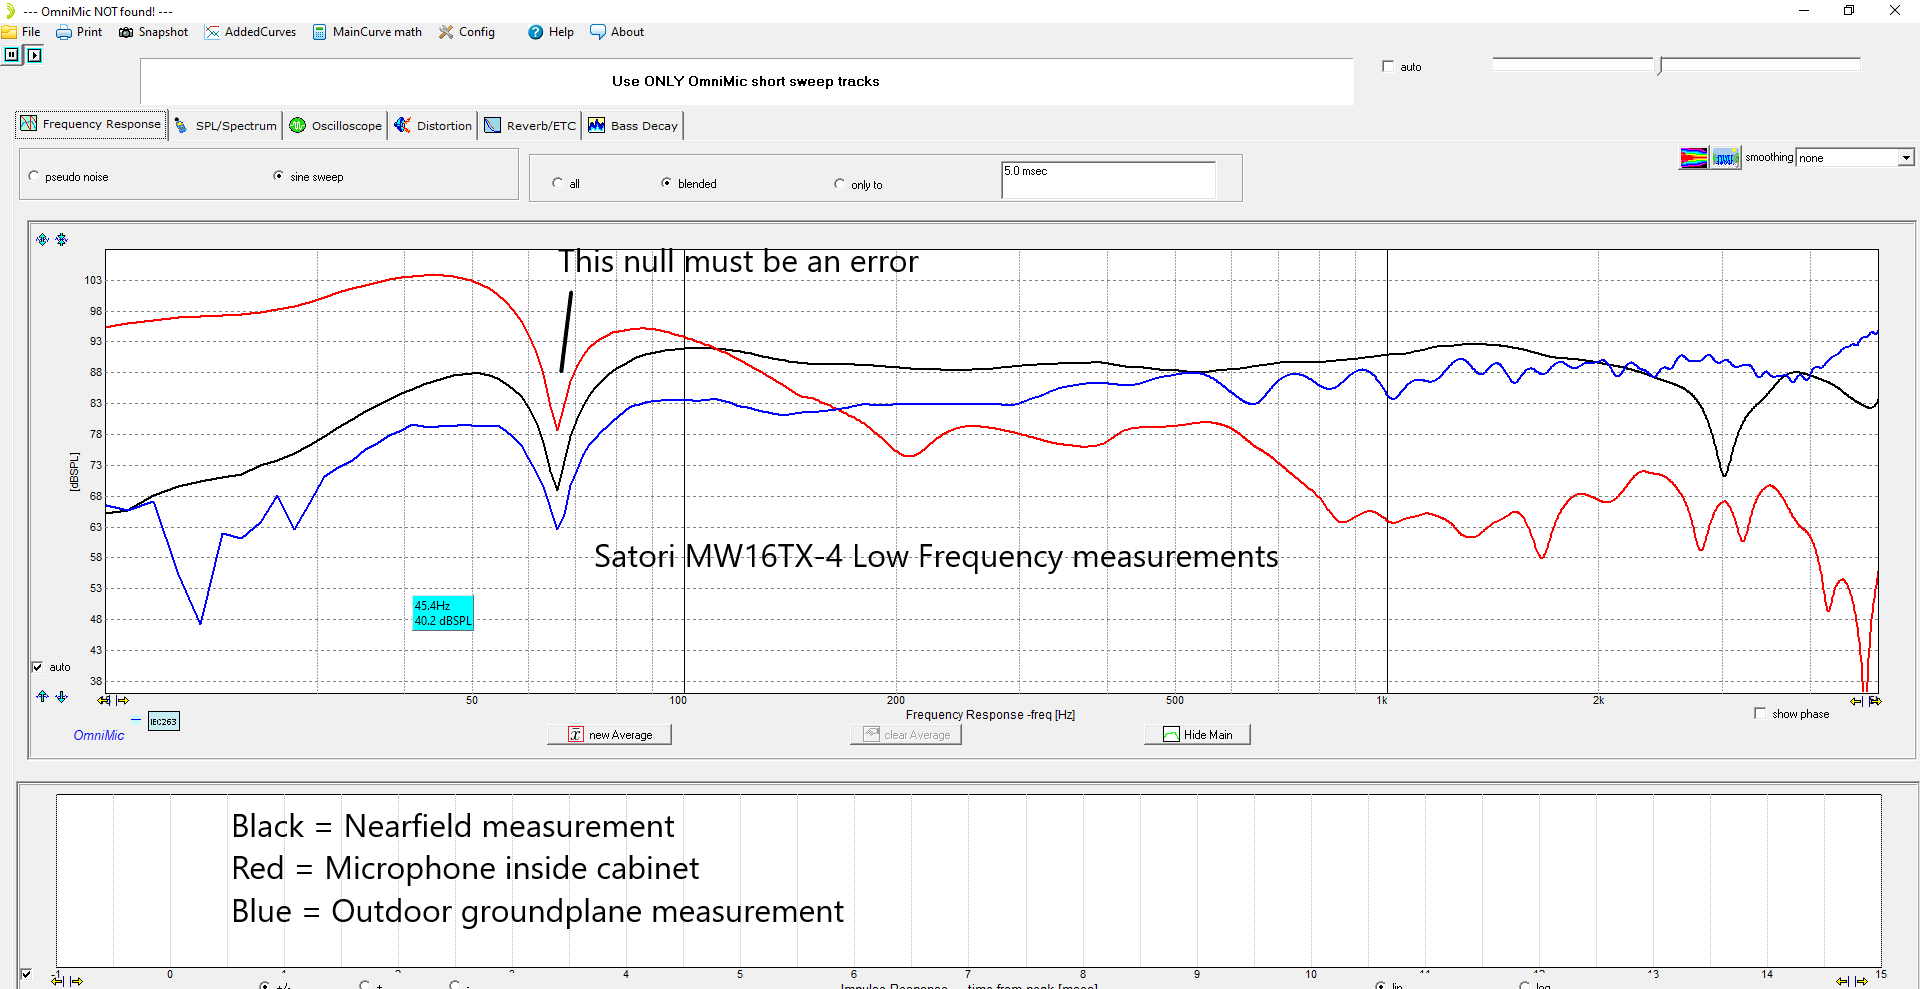
Task: Open the AddedCurves menu
Action: tap(250, 32)
